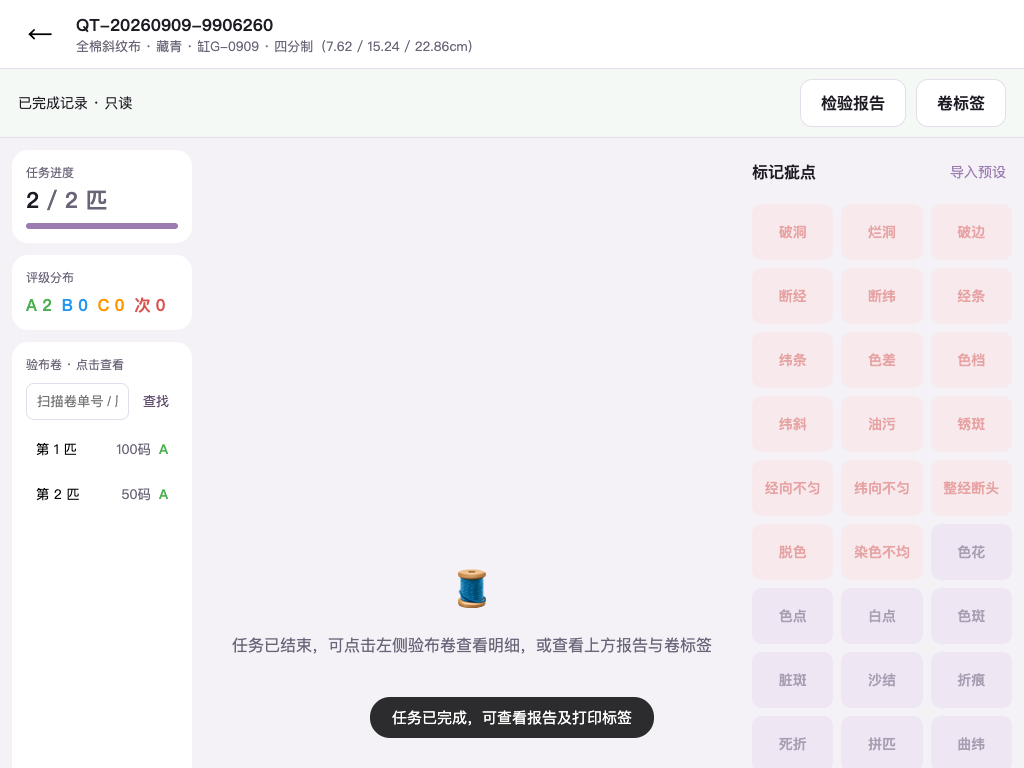Select the 破边 defect tag
This screenshot has height=768, width=1024.
(x=971, y=232)
